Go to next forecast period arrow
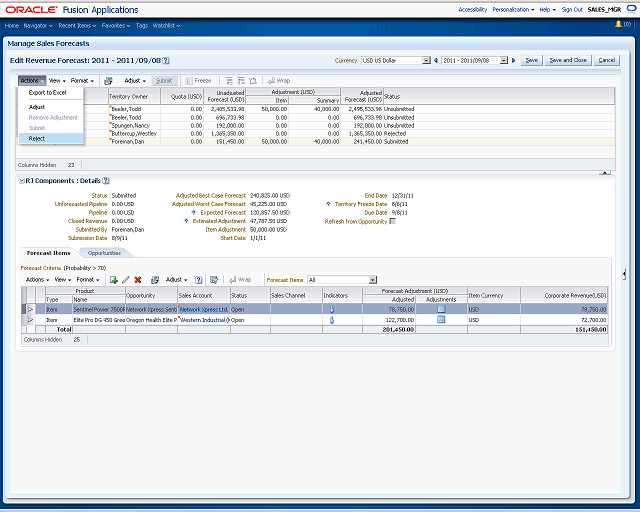The height and width of the screenshot is (512, 640). coord(513,60)
